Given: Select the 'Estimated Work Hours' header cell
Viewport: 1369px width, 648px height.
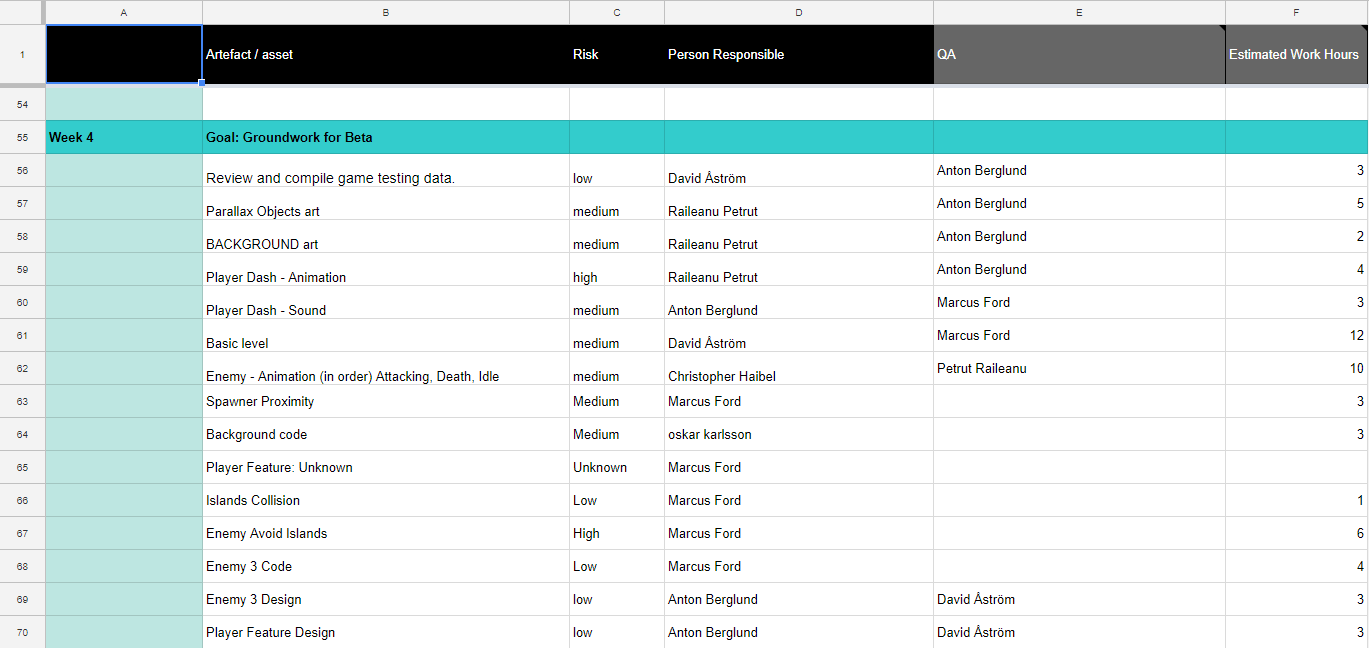Looking at the screenshot, I should pyautogui.click(x=1296, y=55).
